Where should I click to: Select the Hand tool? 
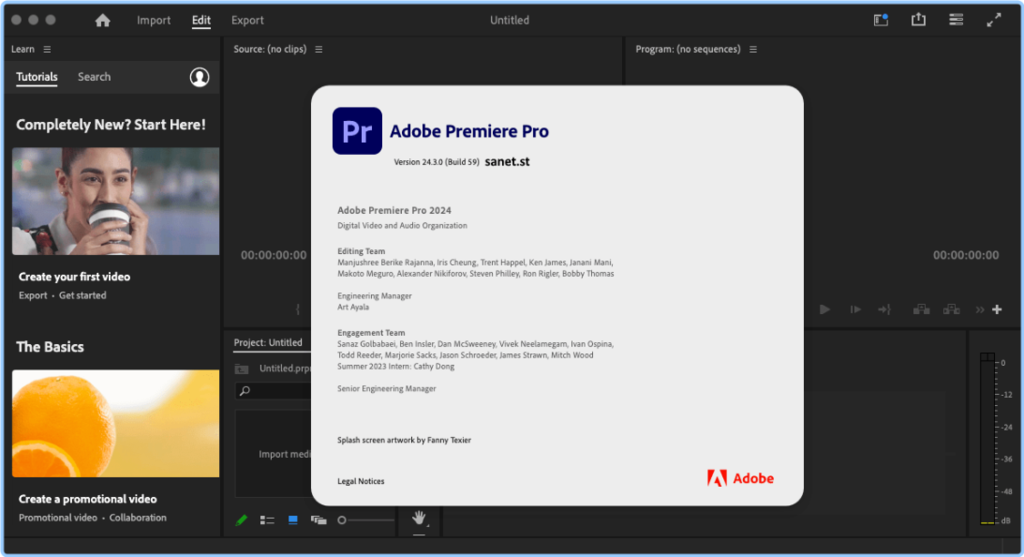pos(419,518)
